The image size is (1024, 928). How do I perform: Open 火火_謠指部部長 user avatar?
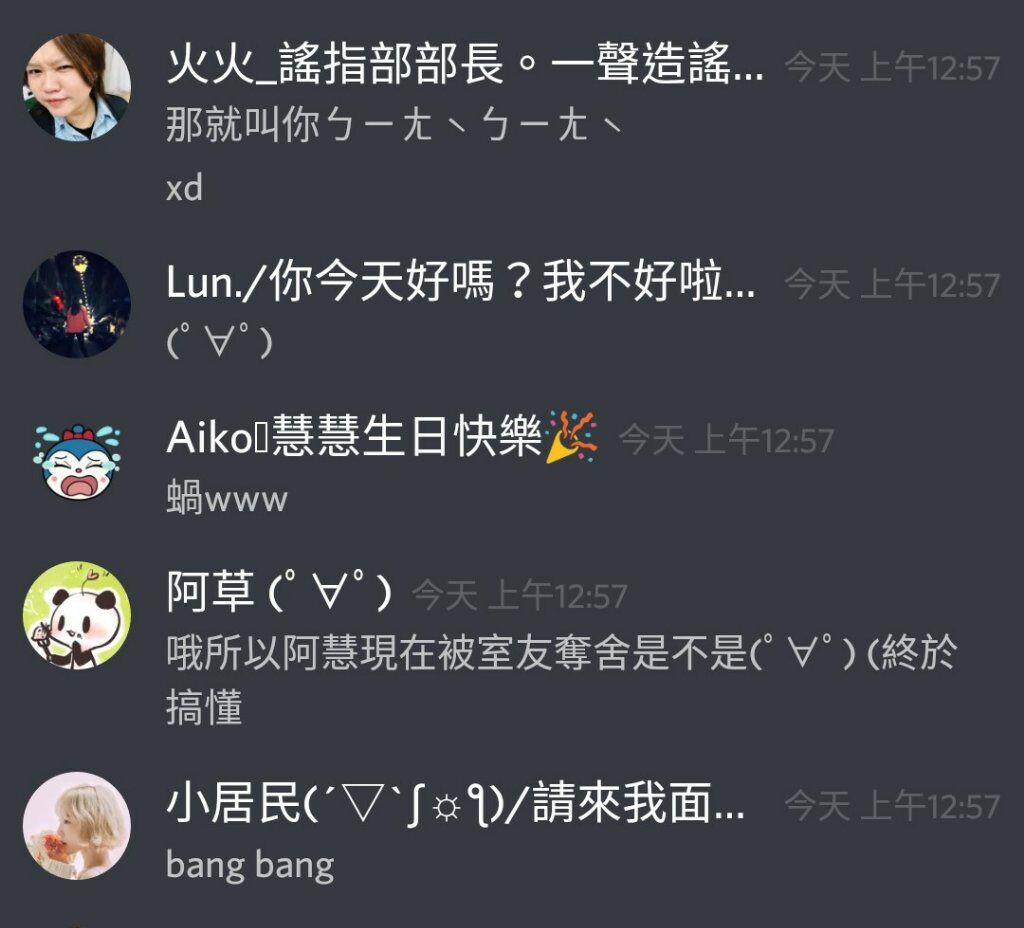click(x=77, y=87)
